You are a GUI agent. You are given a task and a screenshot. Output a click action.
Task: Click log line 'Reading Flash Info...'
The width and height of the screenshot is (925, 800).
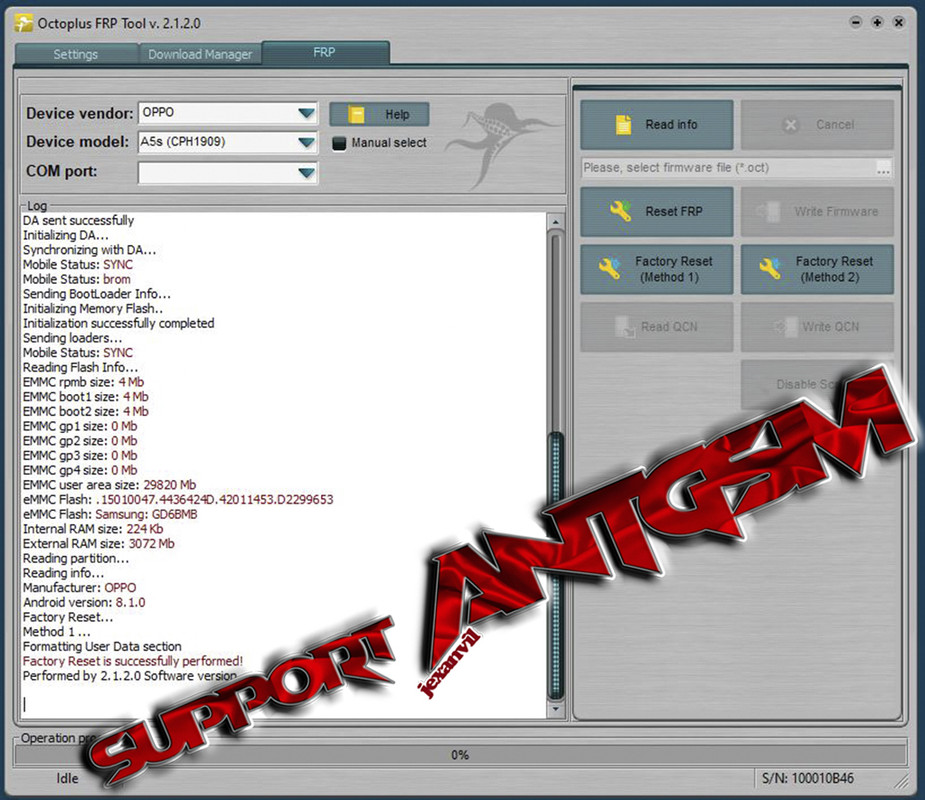tap(80, 368)
